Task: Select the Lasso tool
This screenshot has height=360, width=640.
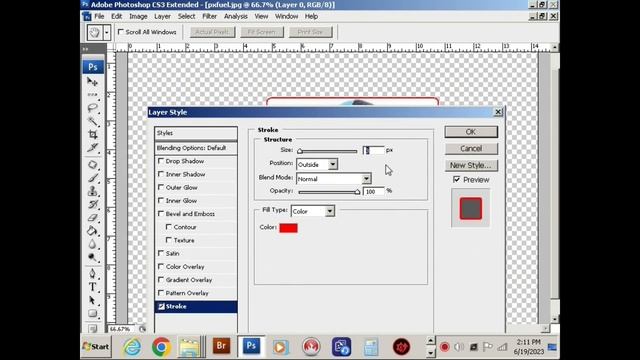Action: tap(93, 108)
